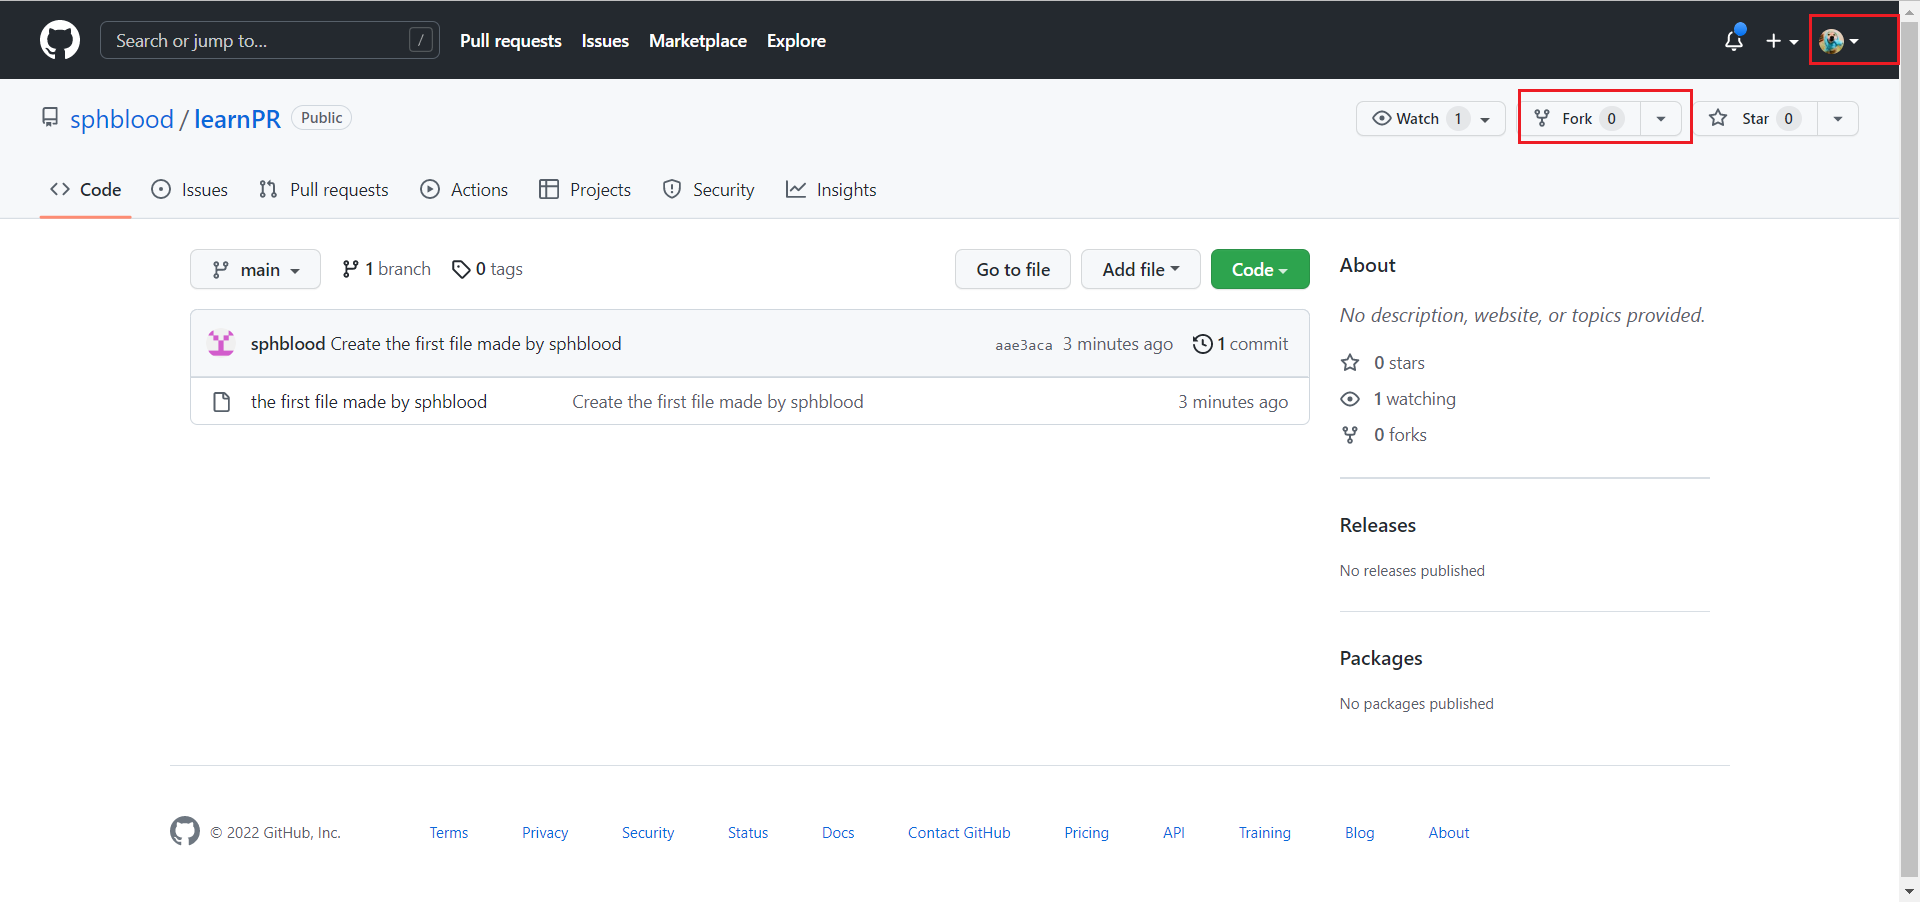Open sphblood author name in commit bar
Image resolution: width=1920 pixels, height=902 pixels.
[288, 344]
